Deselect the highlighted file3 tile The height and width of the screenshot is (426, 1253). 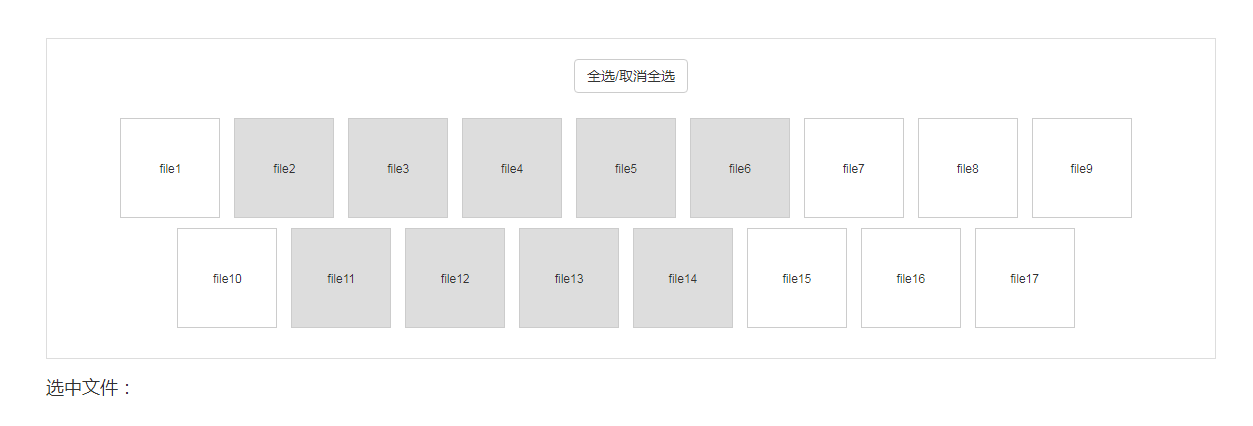click(x=398, y=168)
